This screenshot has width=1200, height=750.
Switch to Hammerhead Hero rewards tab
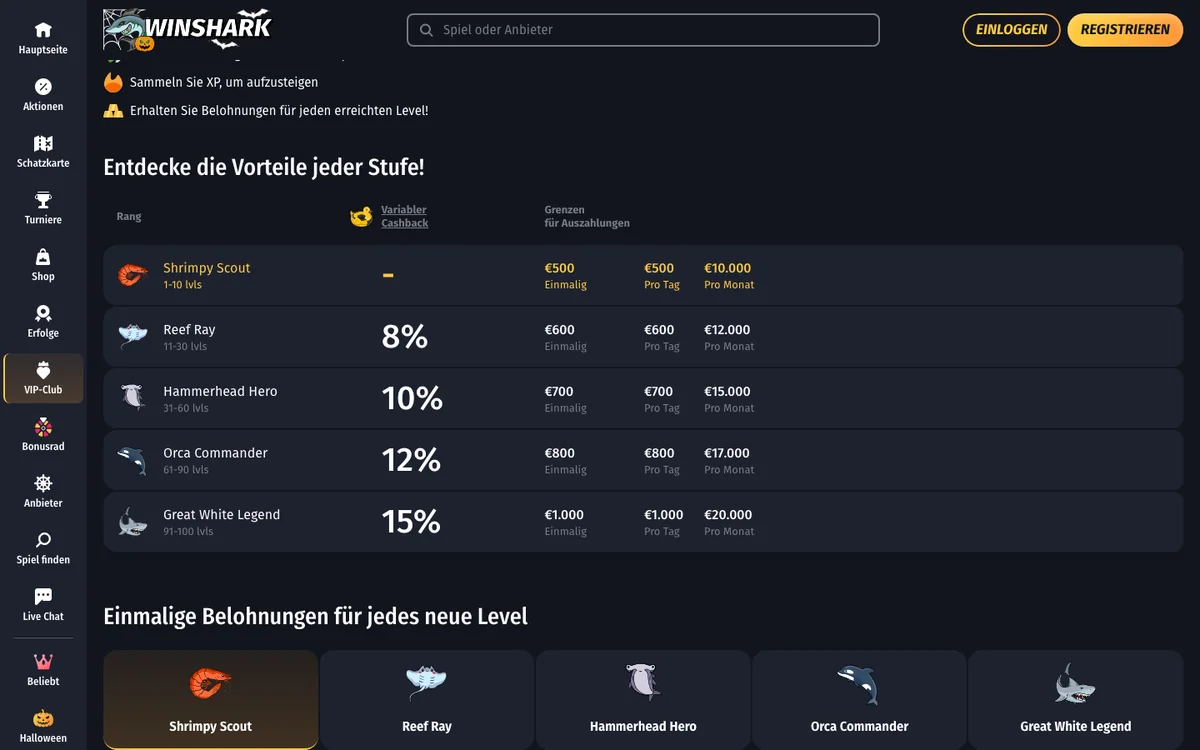[643, 700]
